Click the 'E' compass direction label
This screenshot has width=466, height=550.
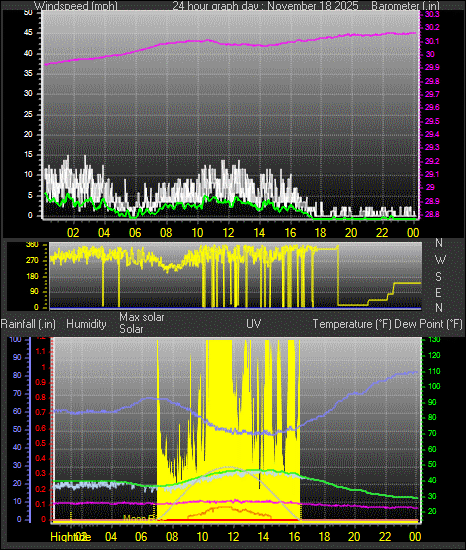[438, 292]
